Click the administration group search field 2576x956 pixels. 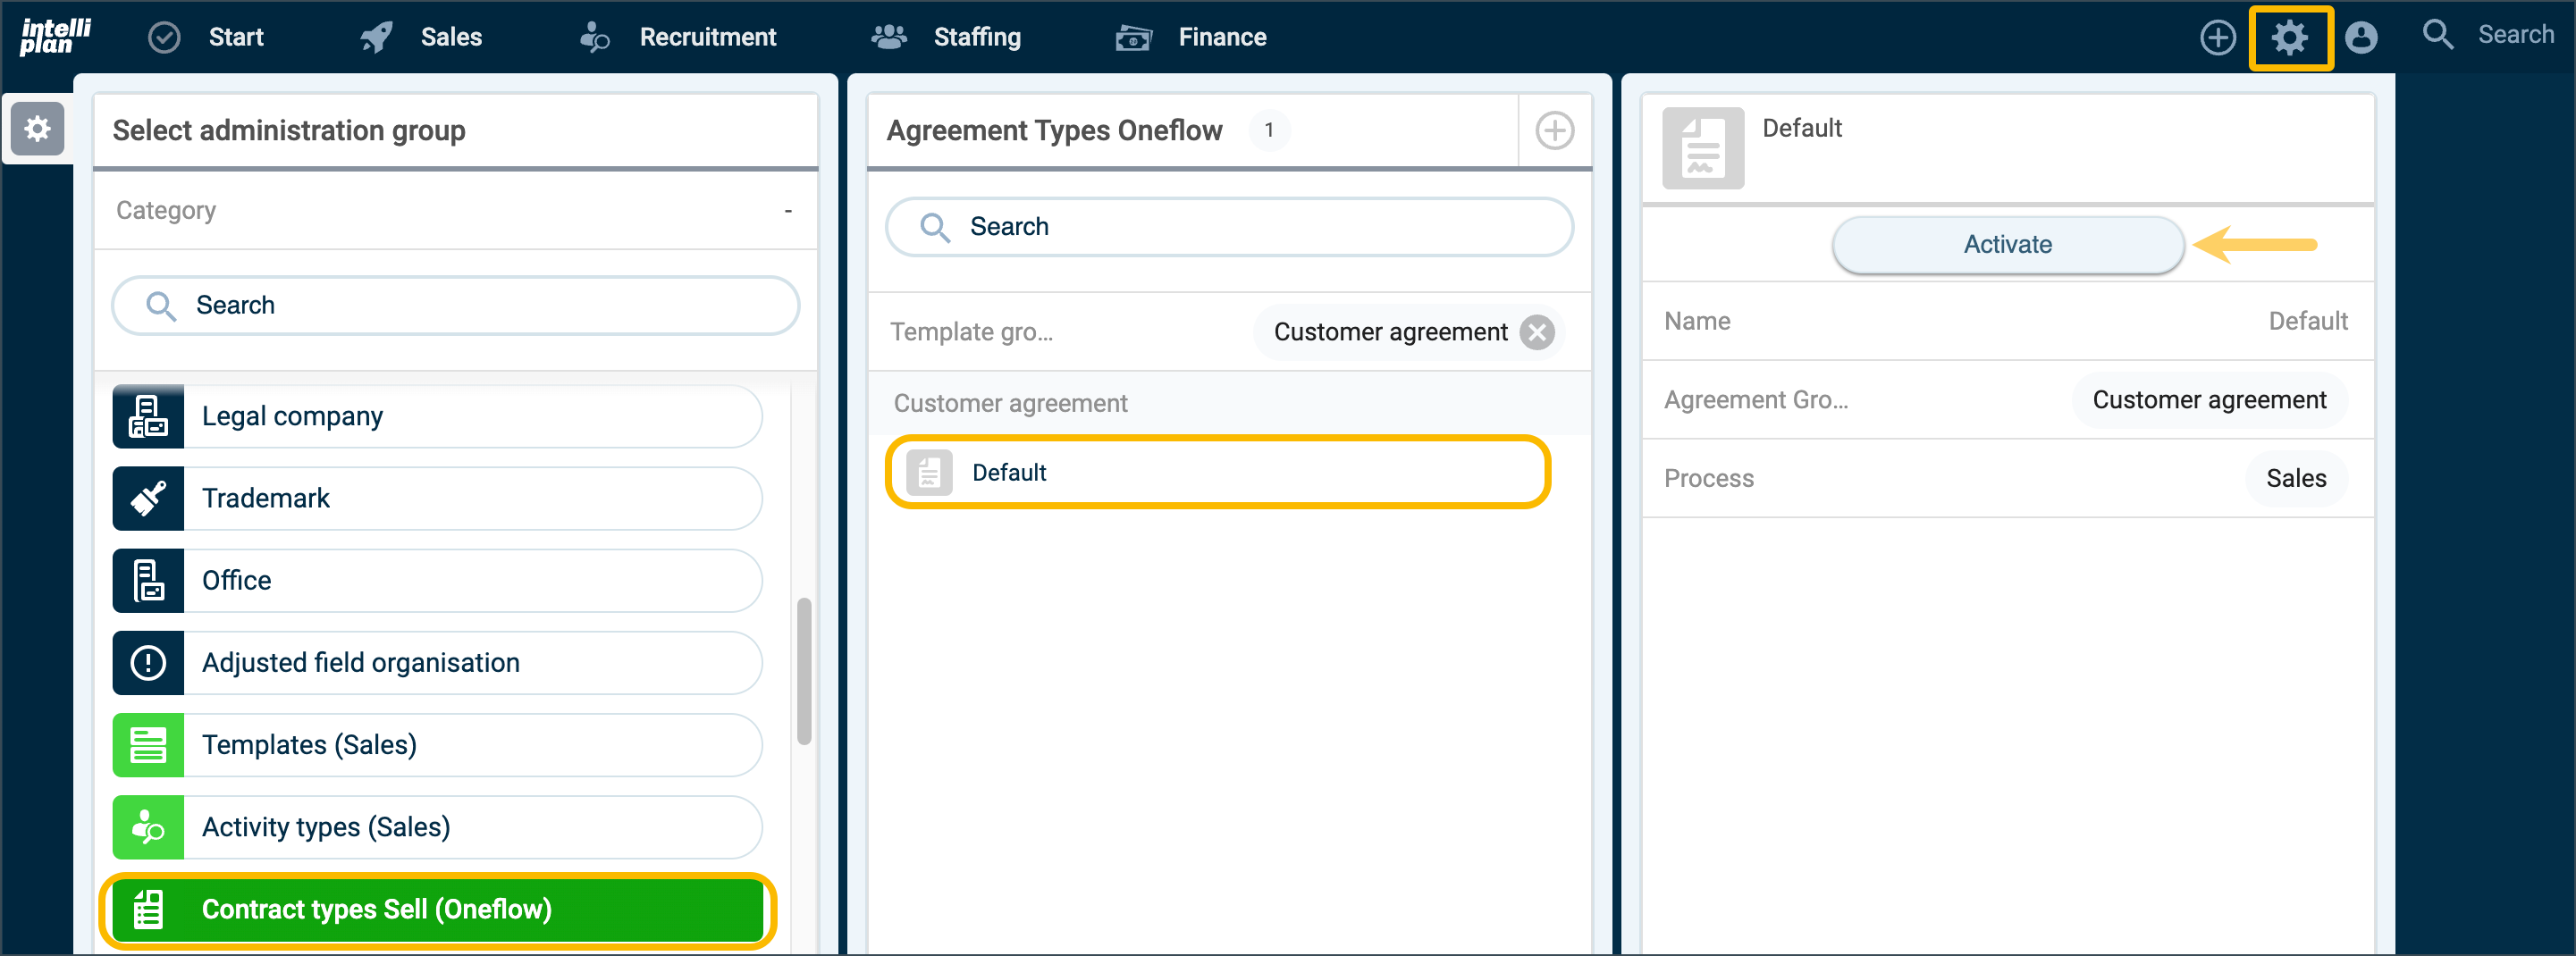(x=455, y=305)
